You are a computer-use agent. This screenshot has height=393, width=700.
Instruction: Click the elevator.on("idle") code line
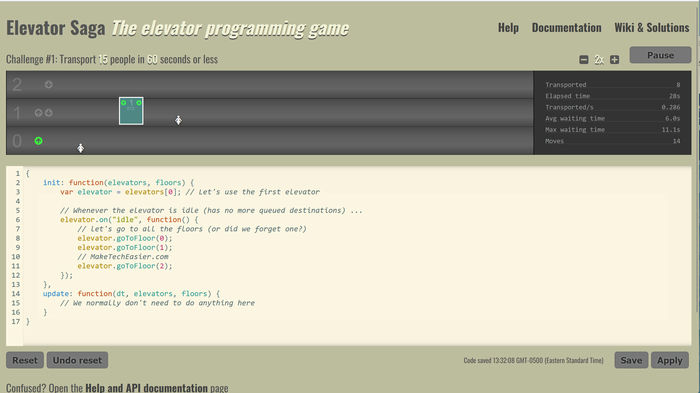[129, 220]
